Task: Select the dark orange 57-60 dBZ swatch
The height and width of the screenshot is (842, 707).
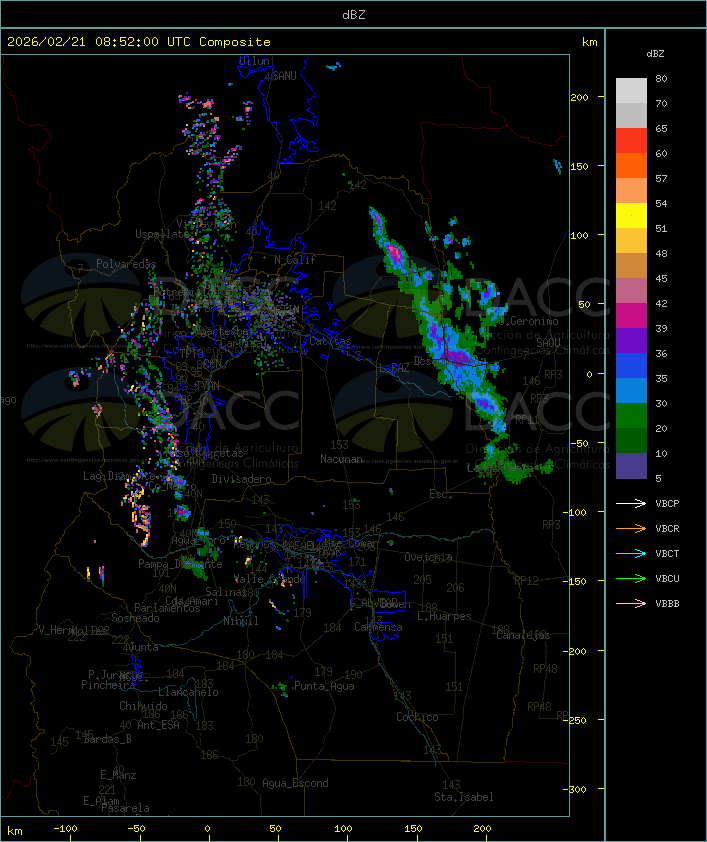Action: pos(631,165)
